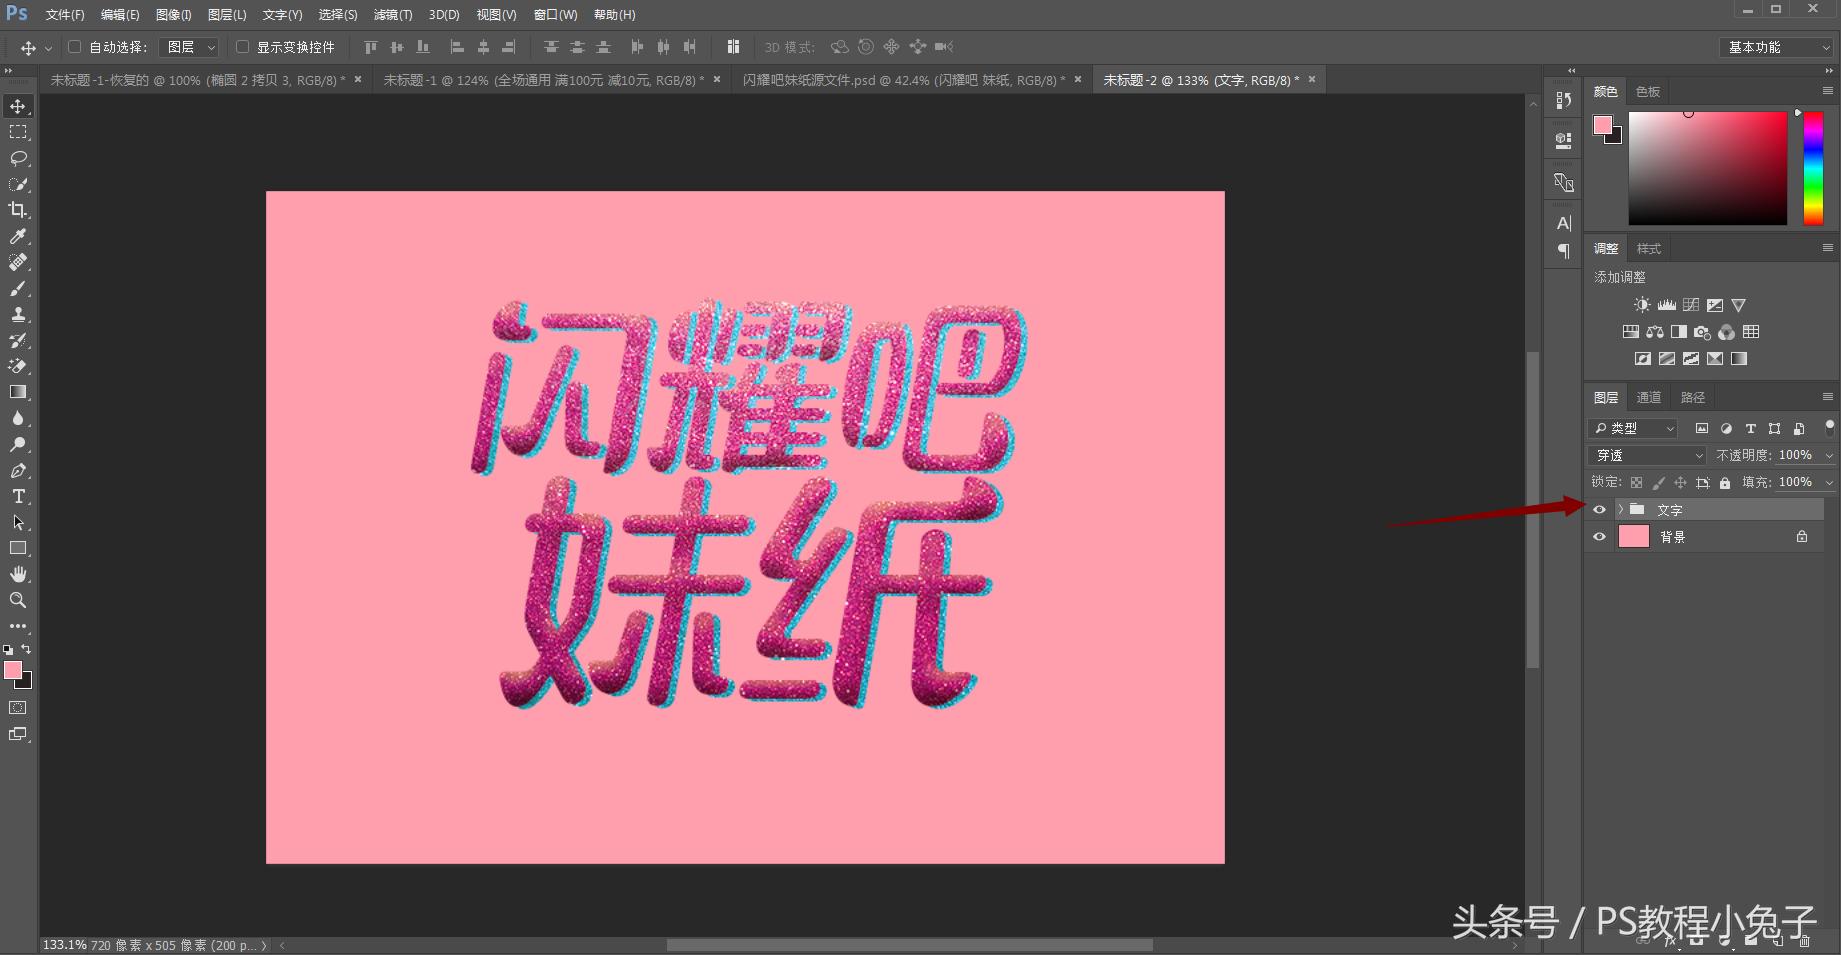Select the Lasso tool
Viewport: 1841px width, 955px height.
pyautogui.click(x=17, y=158)
